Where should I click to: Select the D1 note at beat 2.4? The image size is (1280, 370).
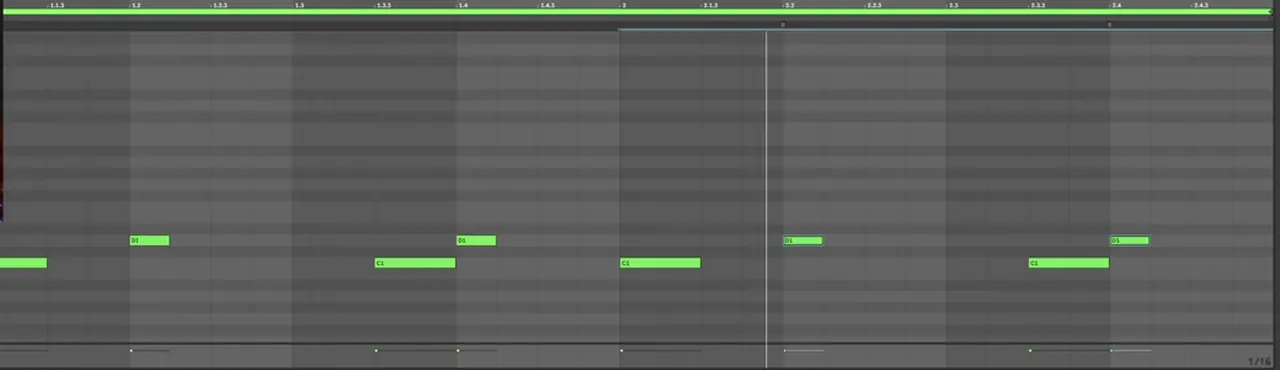(x=1130, y=240)
